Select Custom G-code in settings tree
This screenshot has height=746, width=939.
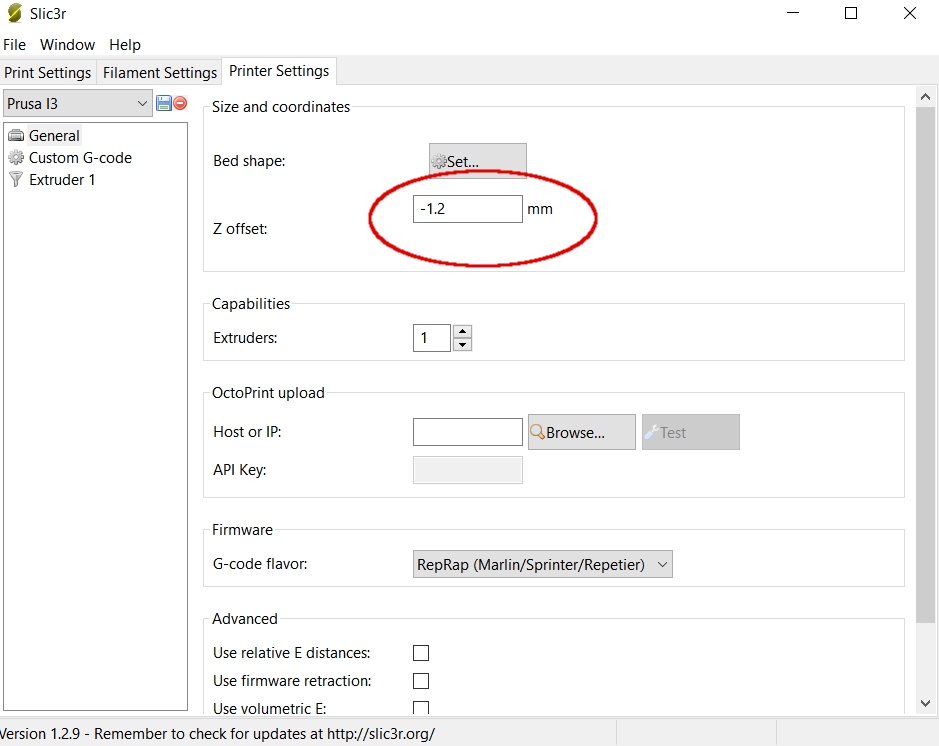click(x=80, y=157)
